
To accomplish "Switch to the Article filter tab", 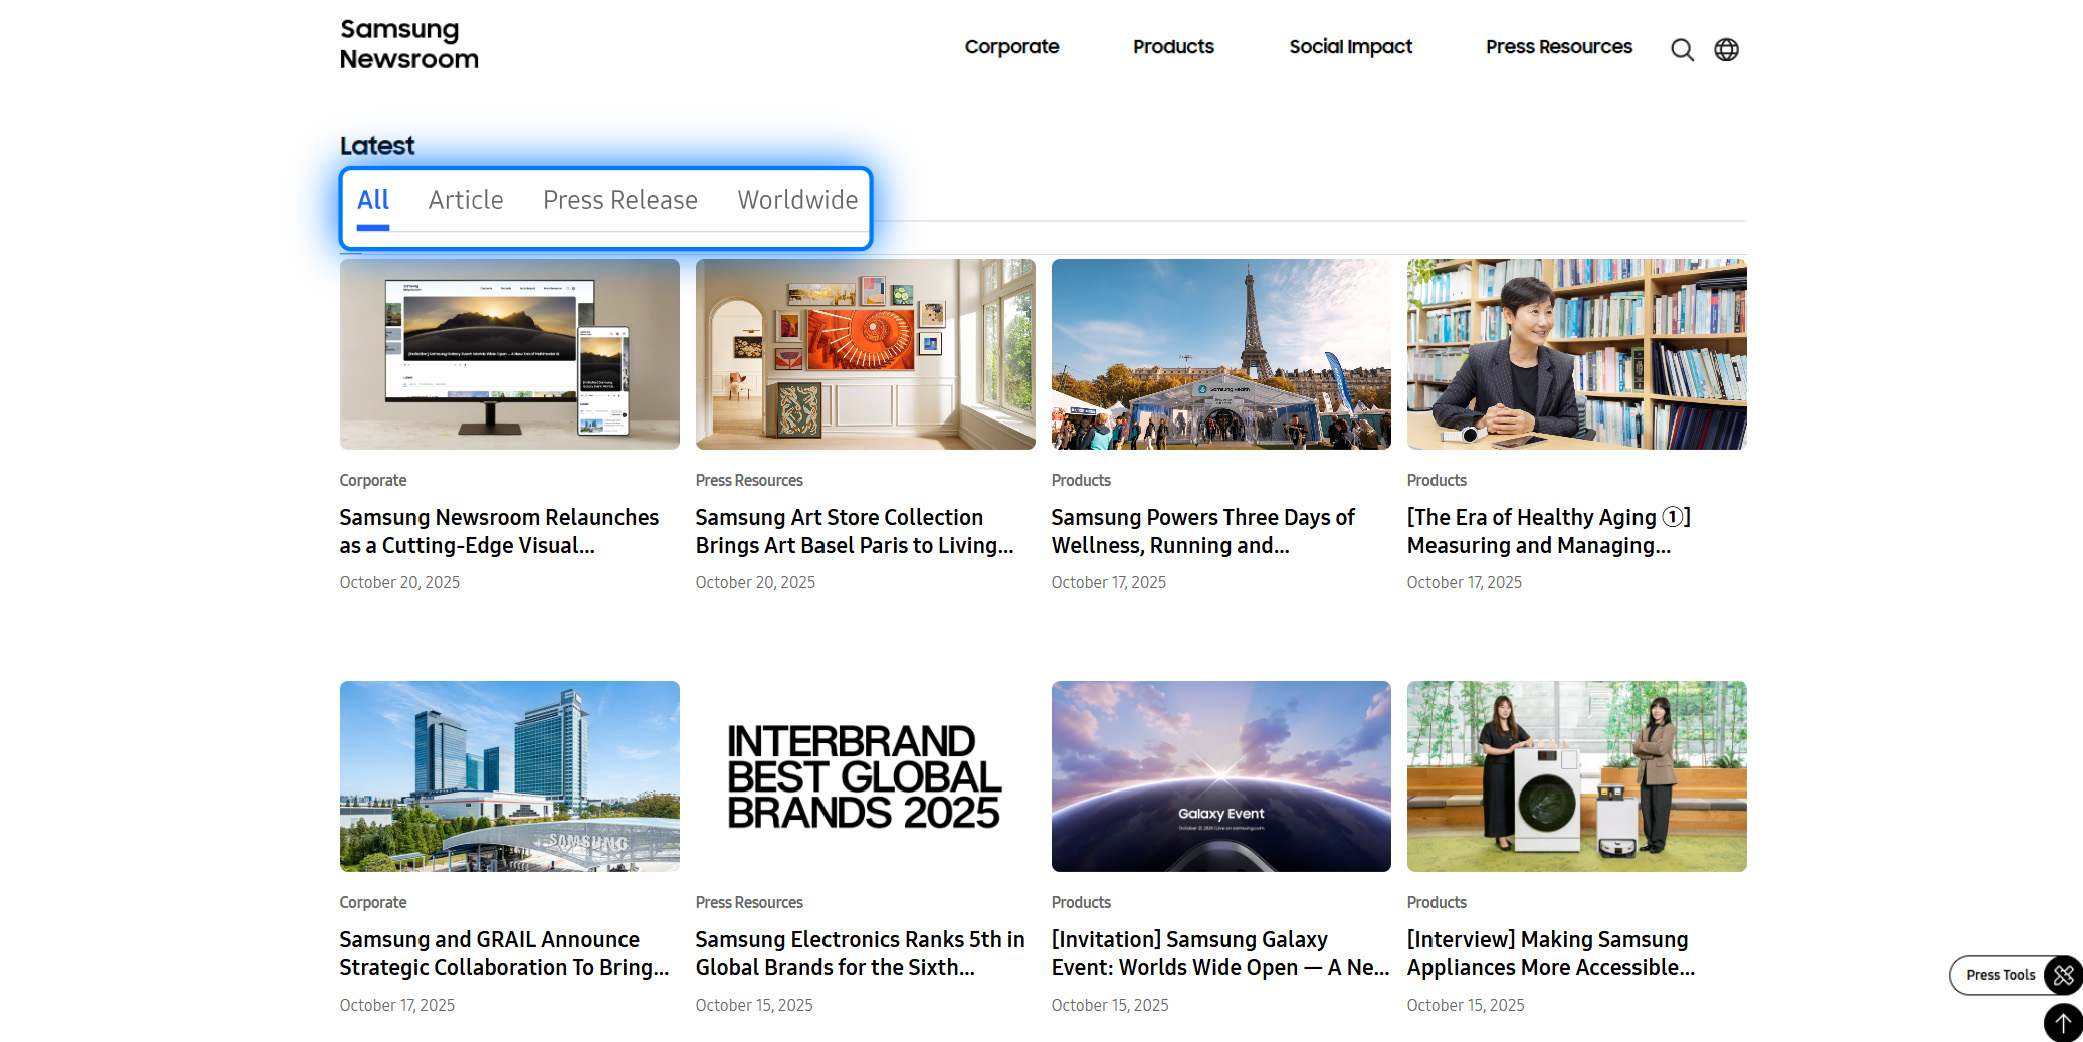I will (x=465, y=200).
